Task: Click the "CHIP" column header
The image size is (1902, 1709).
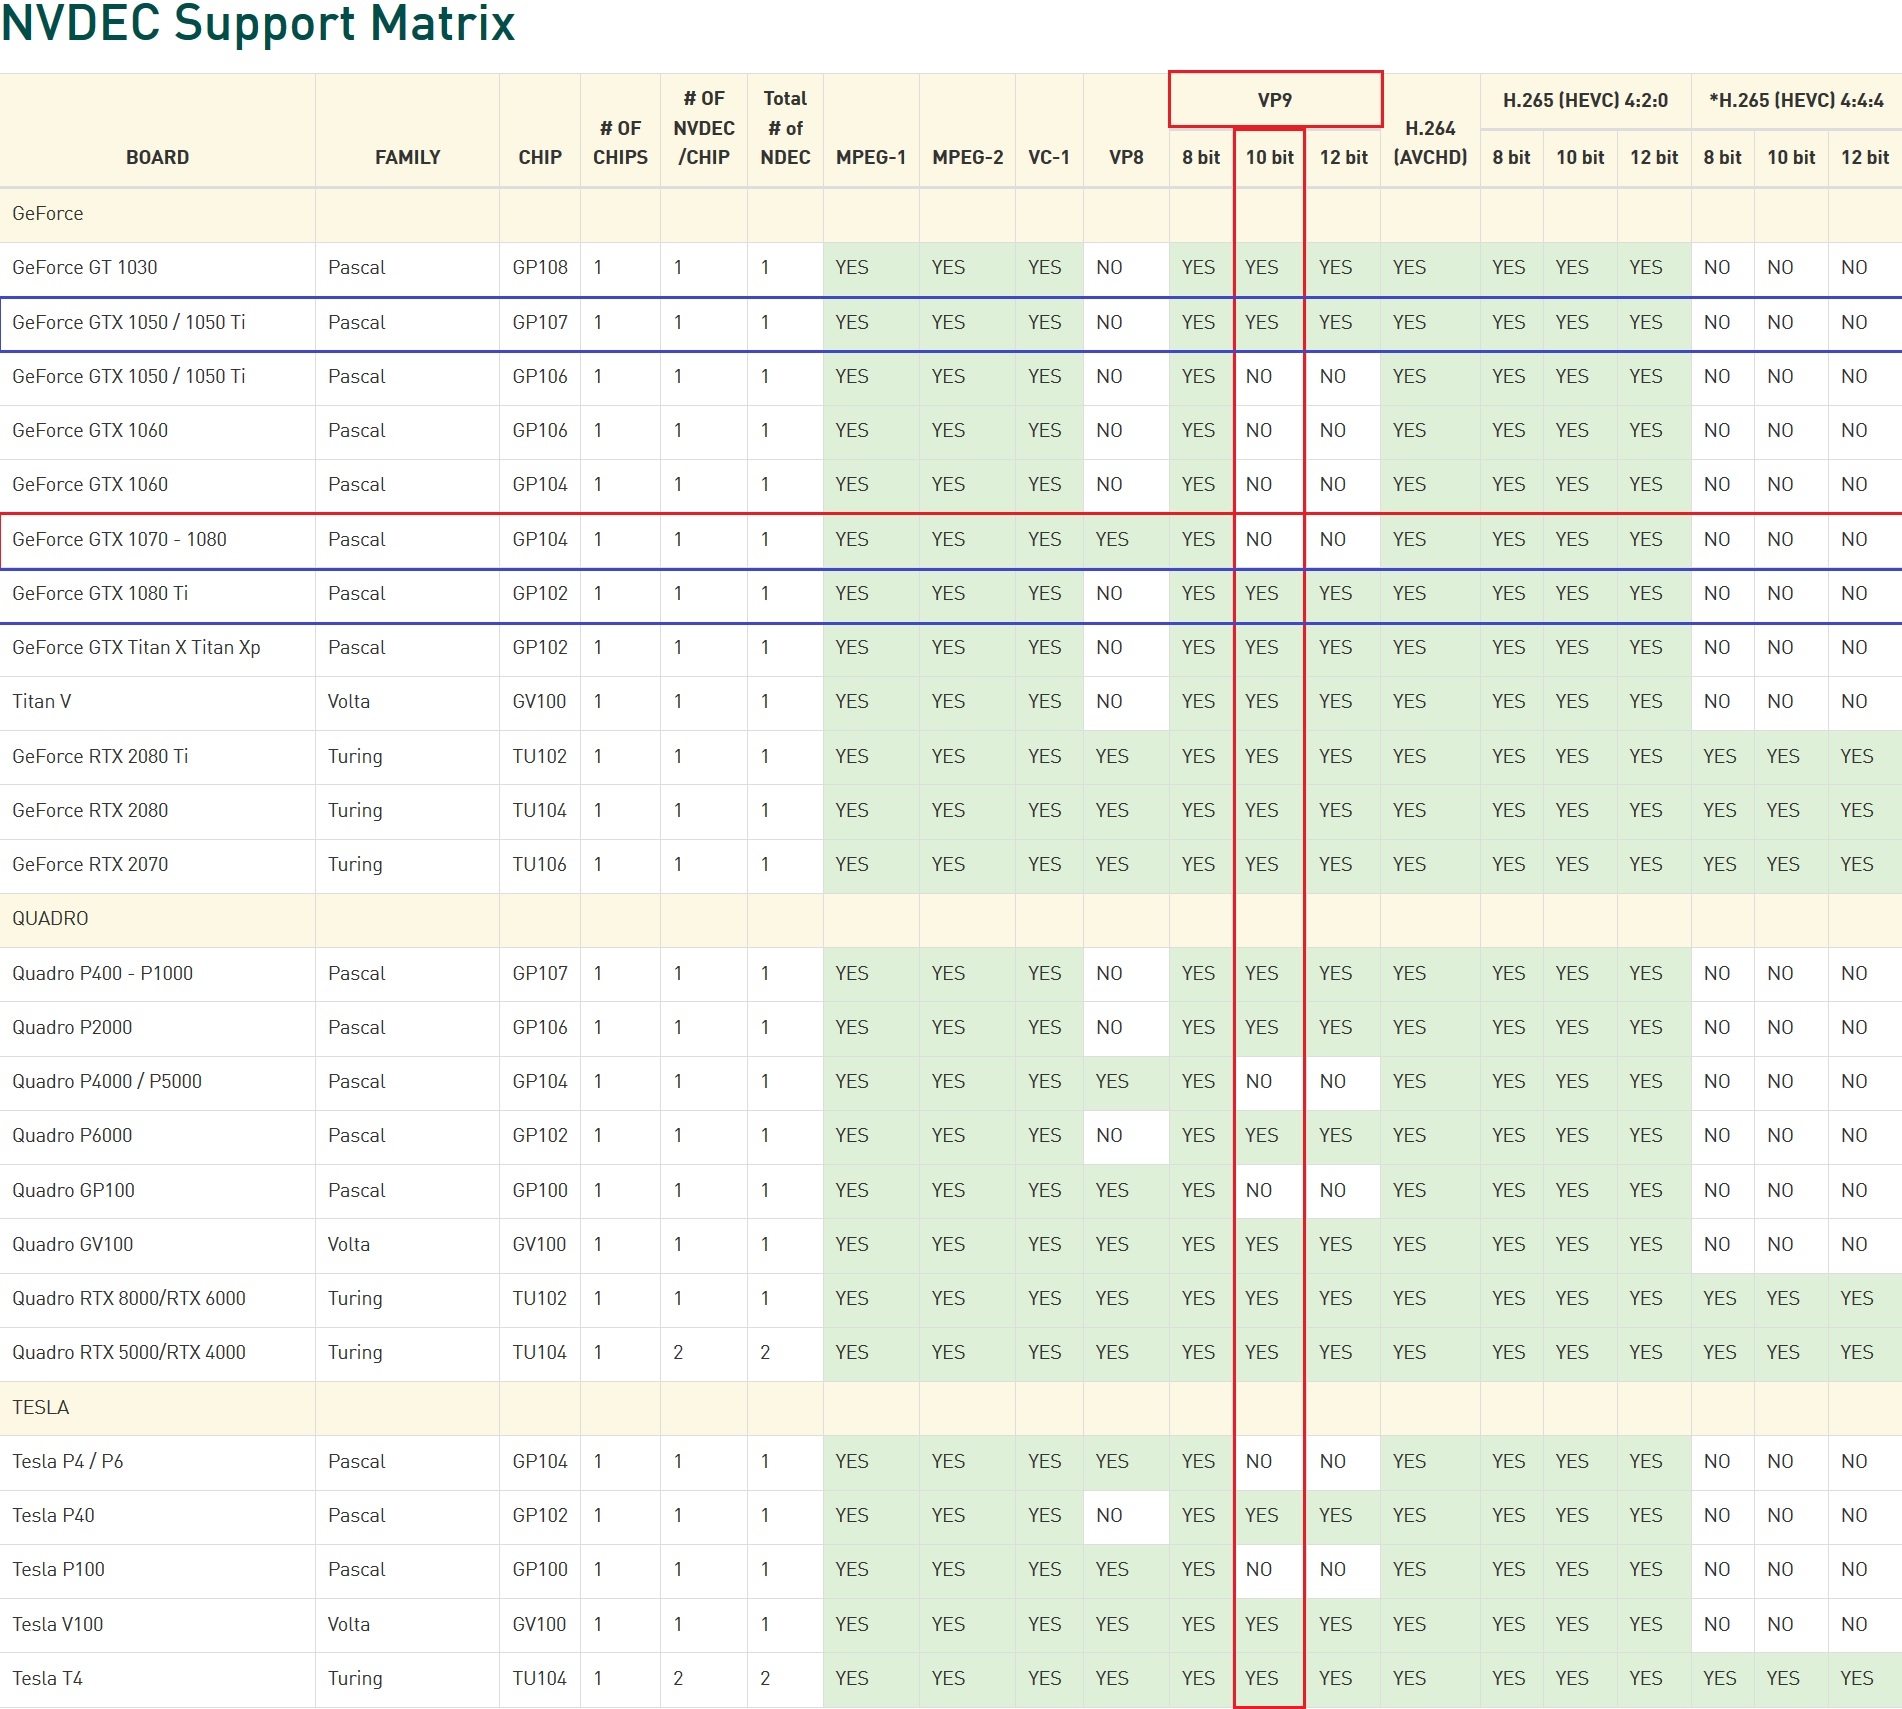Action: (540, 157)
